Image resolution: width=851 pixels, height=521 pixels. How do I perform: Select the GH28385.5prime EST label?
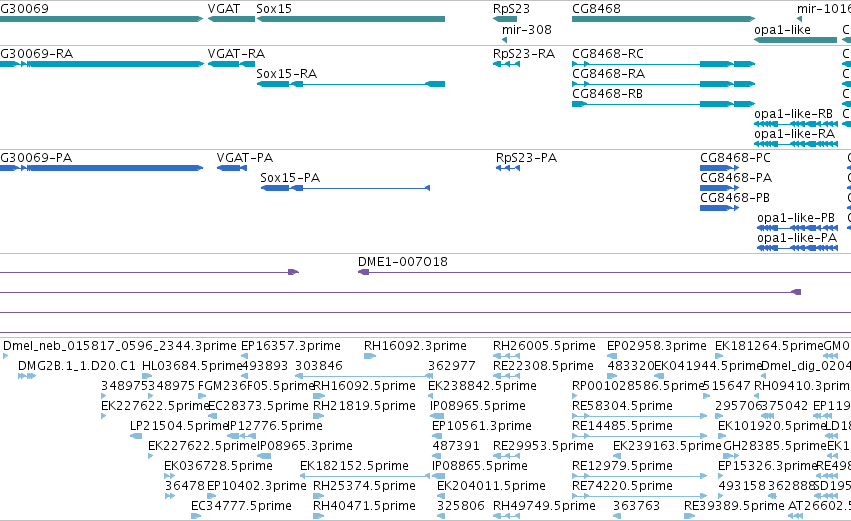[x=775, y=446]
